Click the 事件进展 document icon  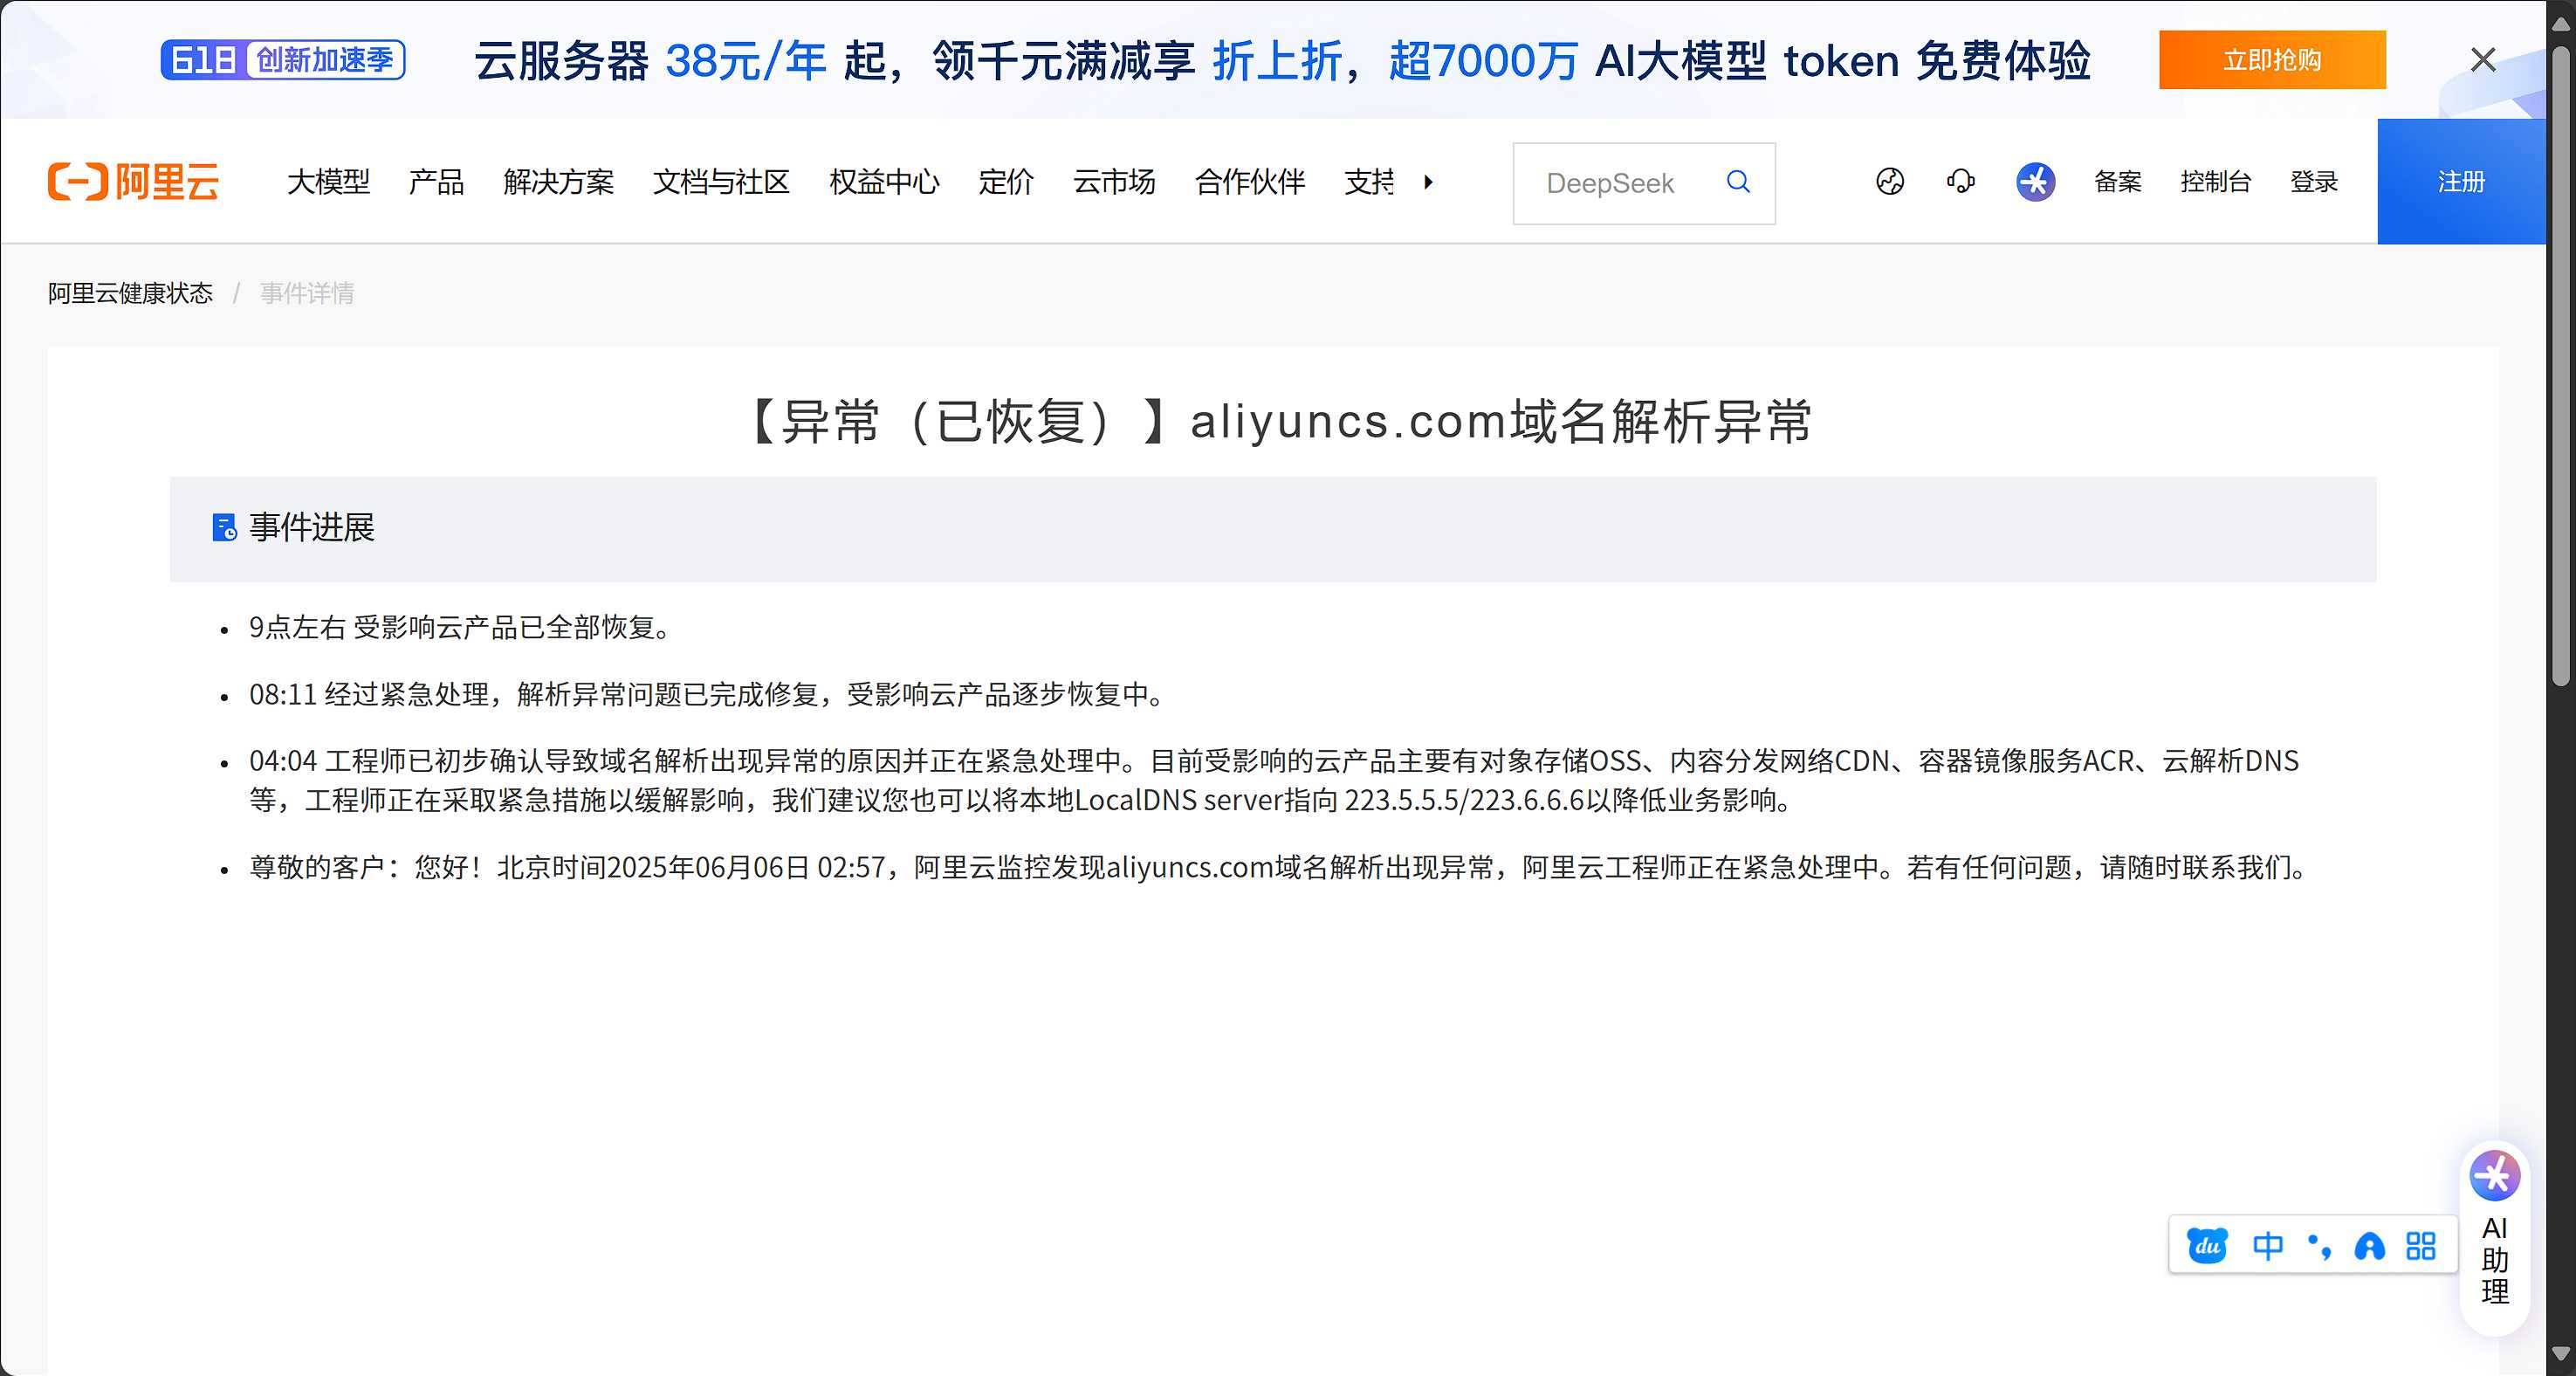(x=224, y=528)
